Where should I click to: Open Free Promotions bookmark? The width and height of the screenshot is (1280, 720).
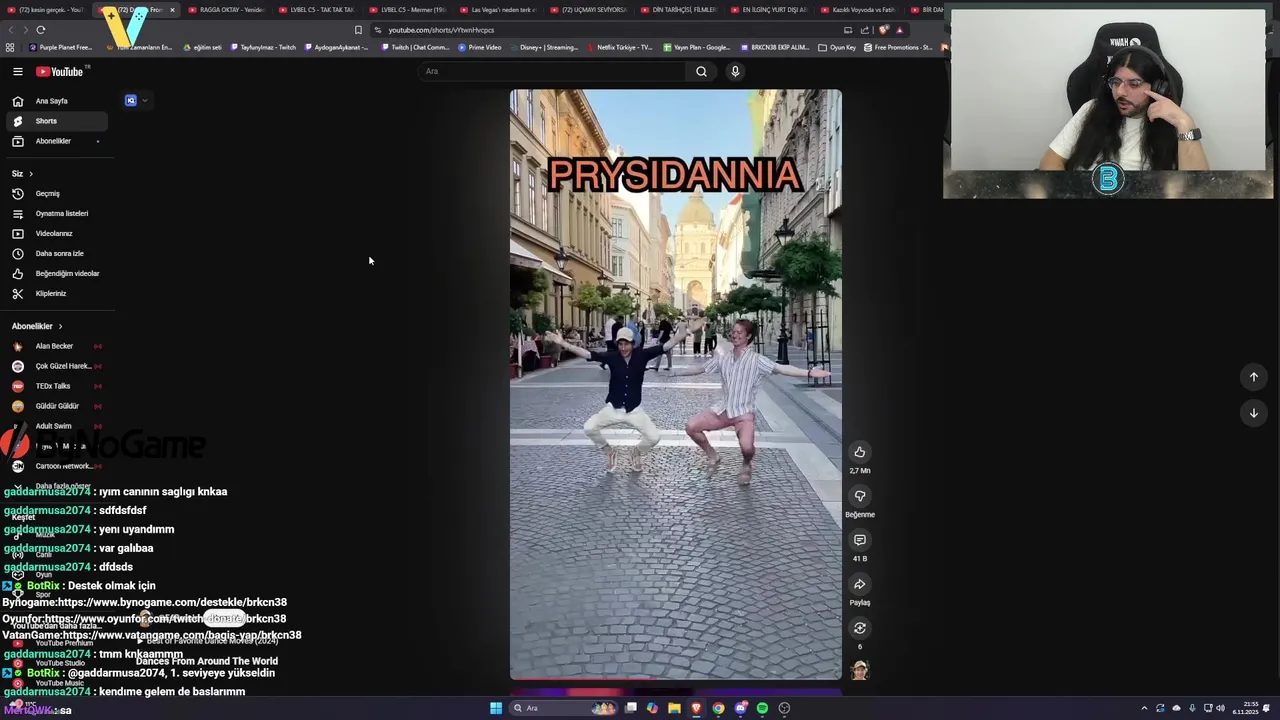898,47
